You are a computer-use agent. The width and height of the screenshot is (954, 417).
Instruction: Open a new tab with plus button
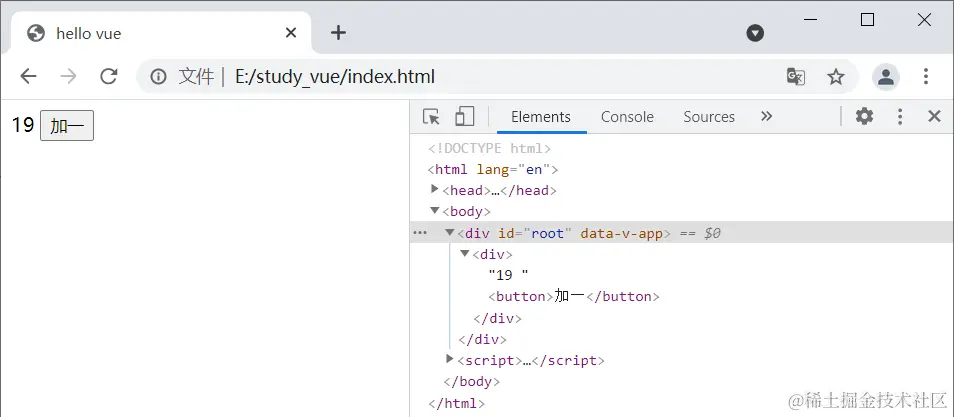pos(338,33)
